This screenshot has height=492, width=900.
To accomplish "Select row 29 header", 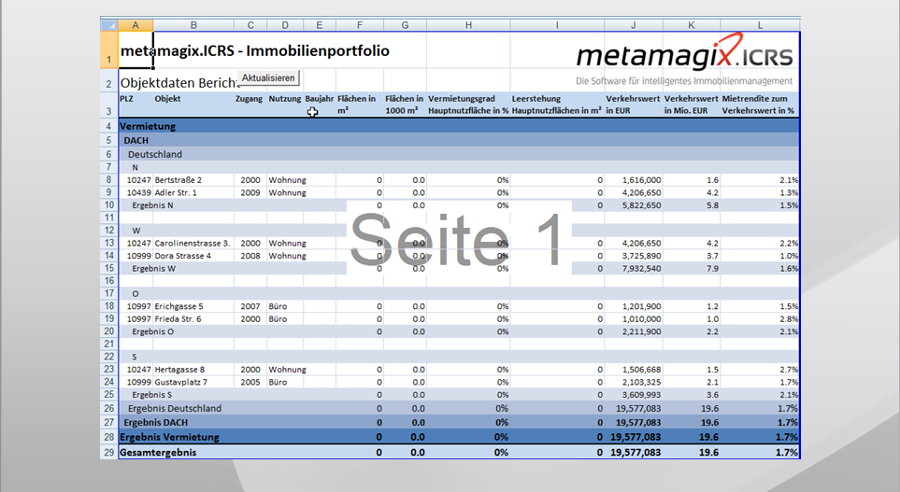I will pos(109,452).
